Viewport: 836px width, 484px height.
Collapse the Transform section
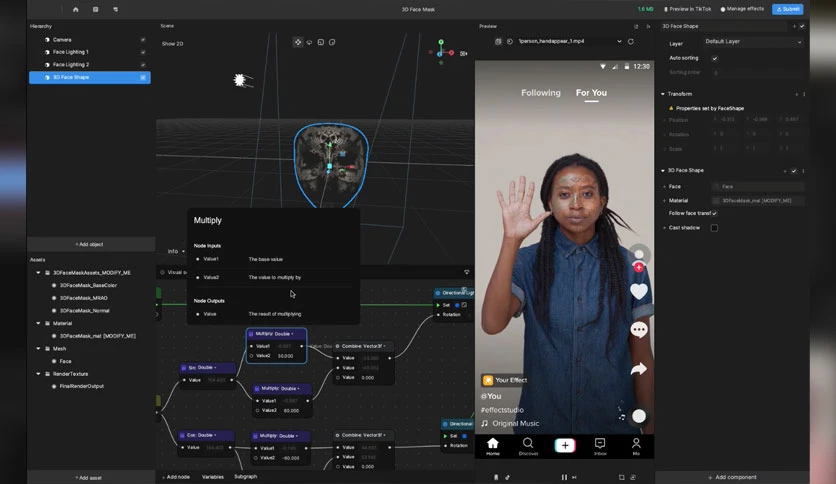tap(663, 94)
